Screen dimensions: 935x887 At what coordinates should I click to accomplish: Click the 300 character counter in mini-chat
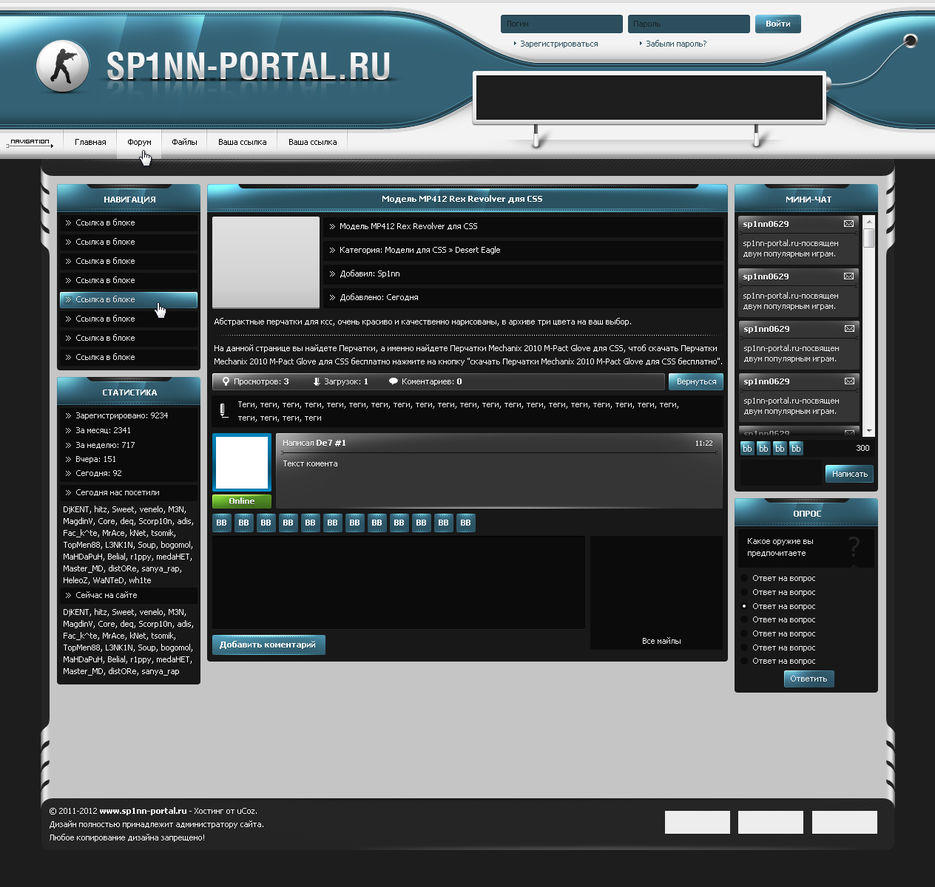[x=862, y=448]
